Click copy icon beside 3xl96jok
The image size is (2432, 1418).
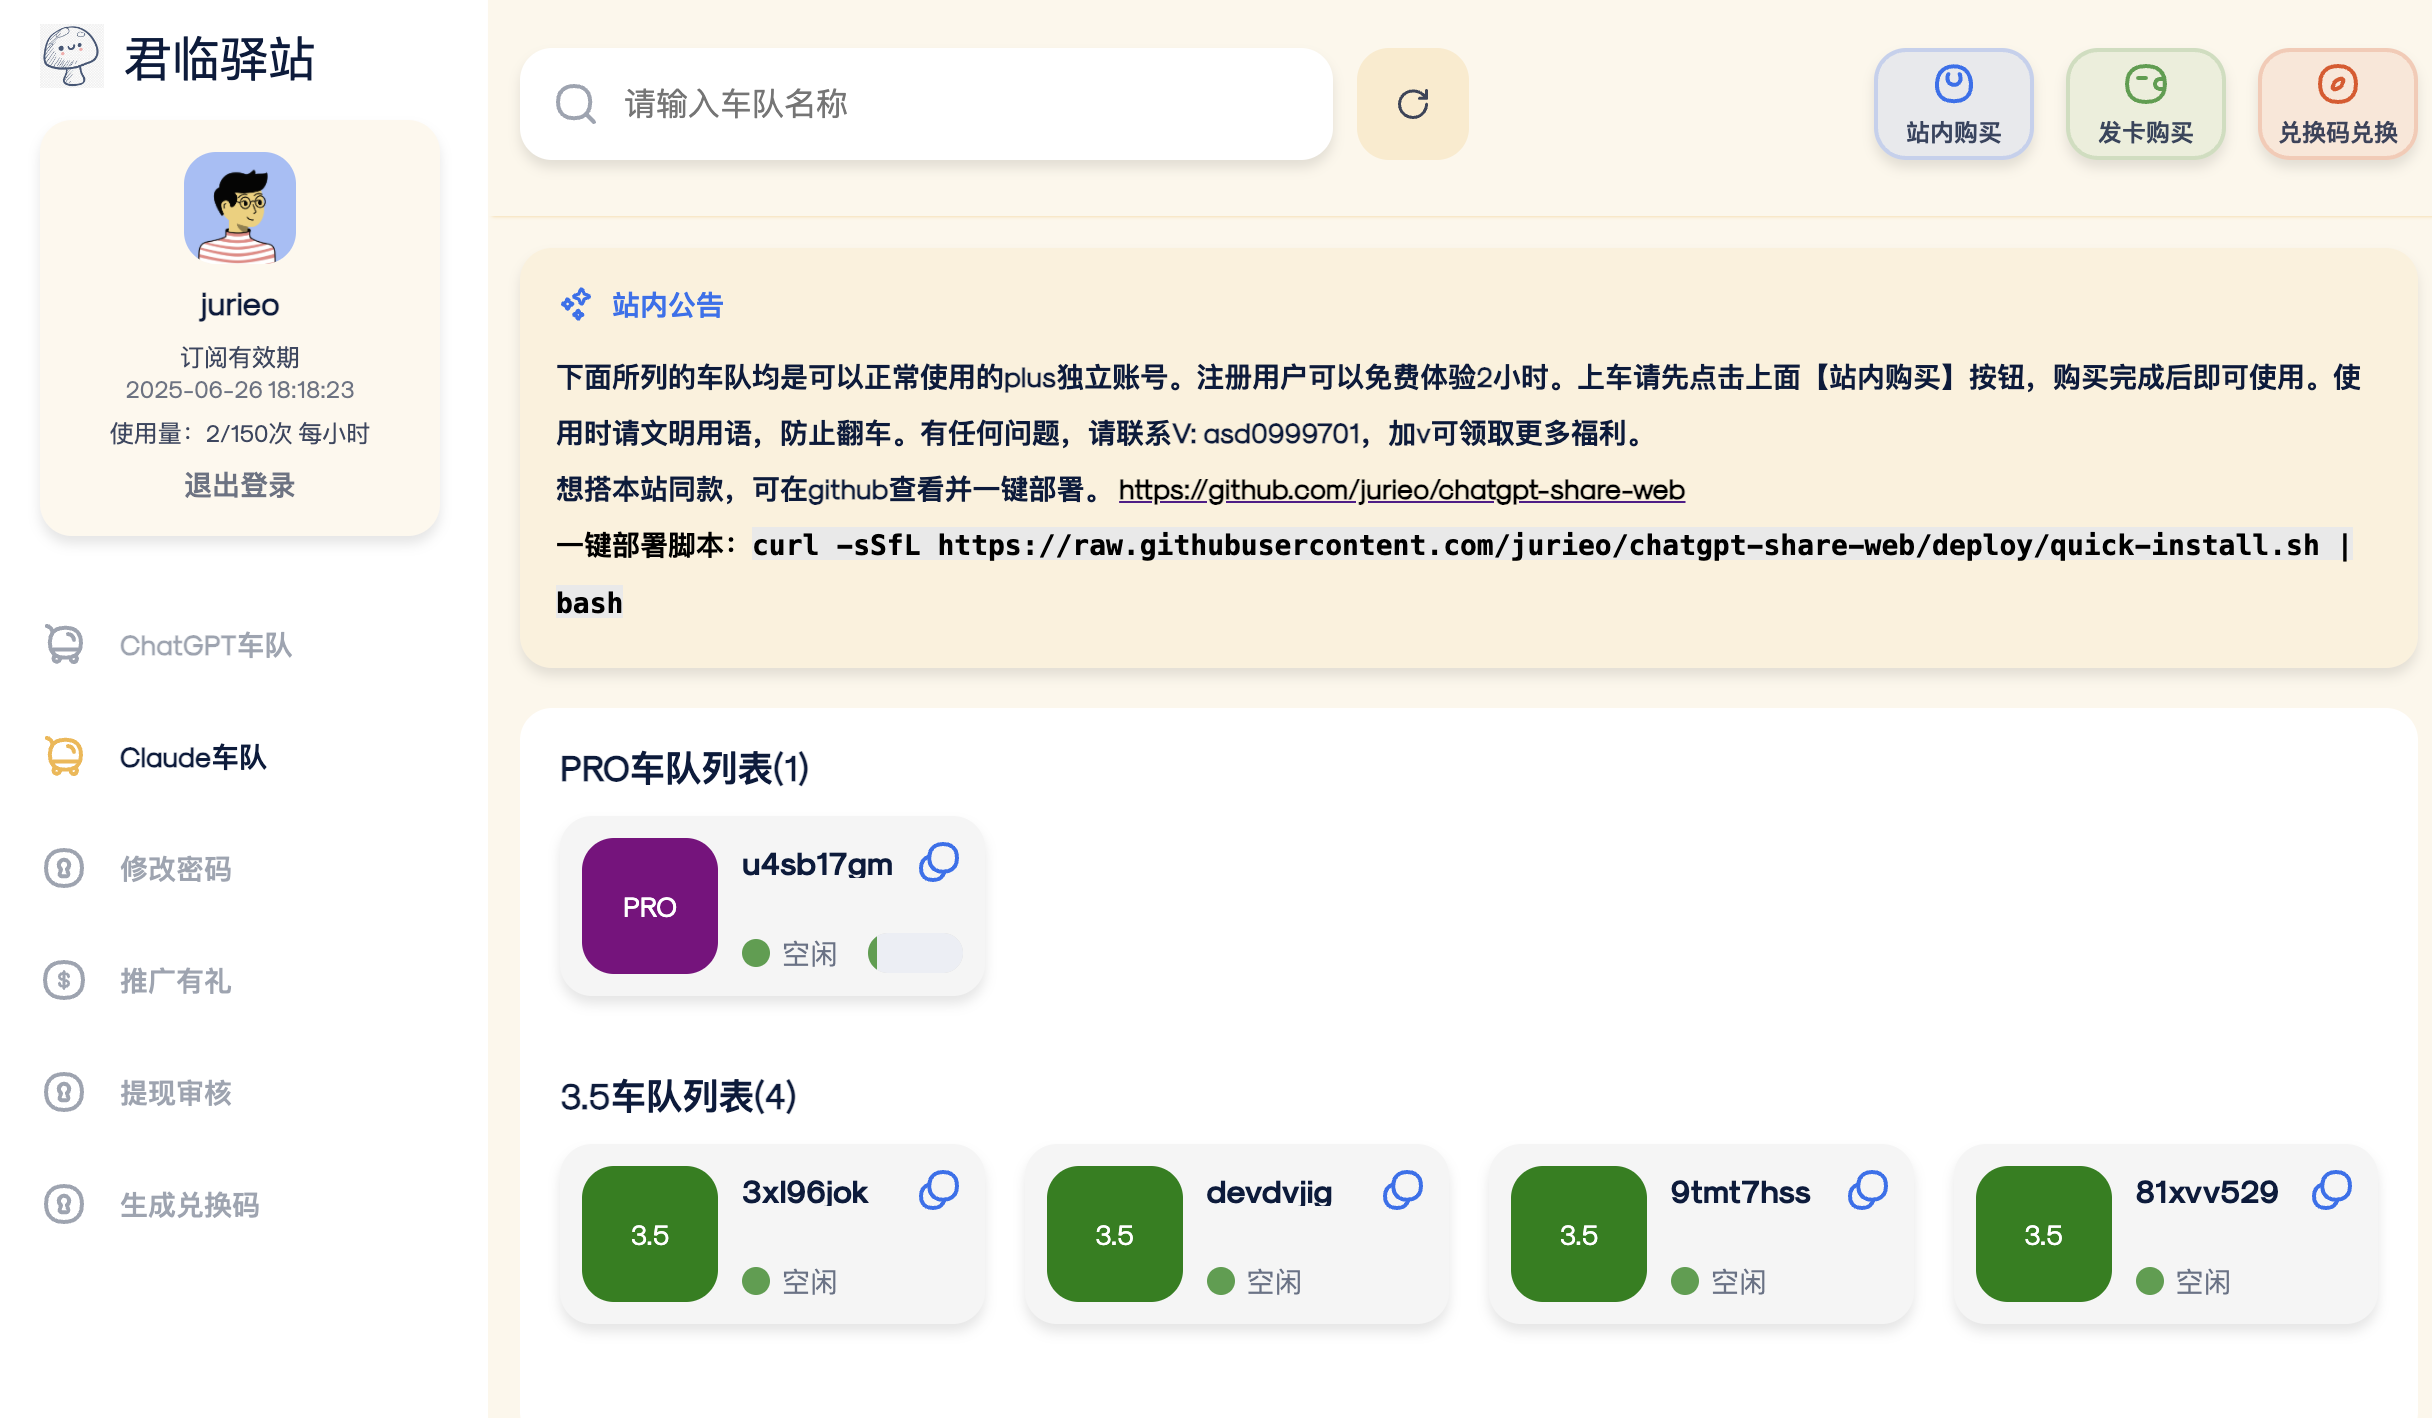pyautogui.click(x=938, y=1190)
